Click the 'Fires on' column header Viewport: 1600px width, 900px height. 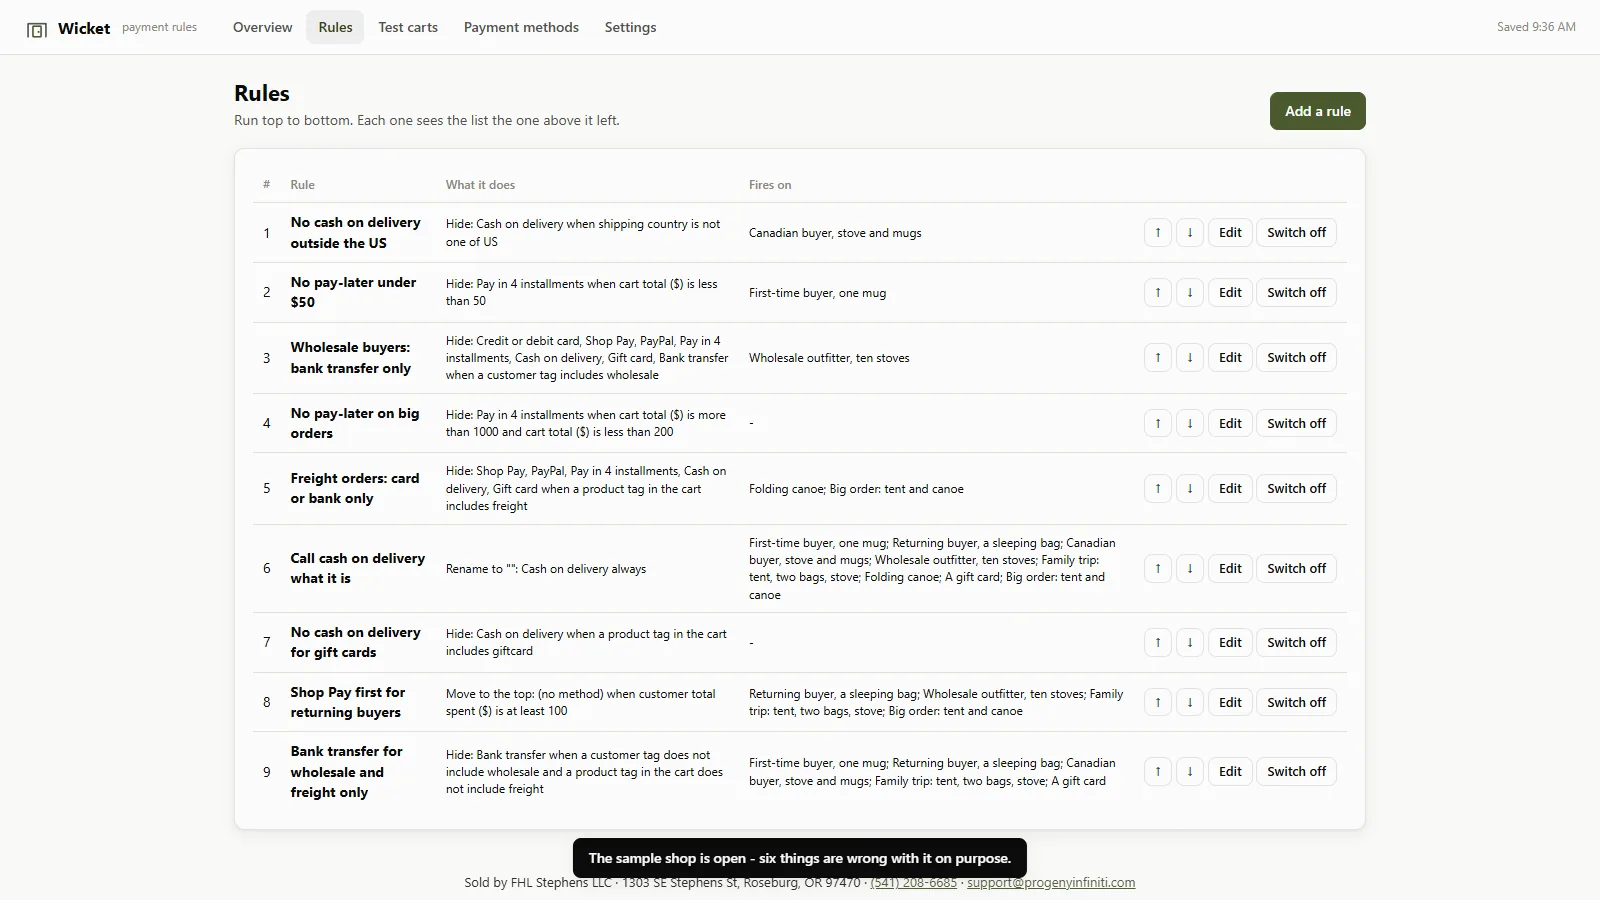tap(770, 185)
